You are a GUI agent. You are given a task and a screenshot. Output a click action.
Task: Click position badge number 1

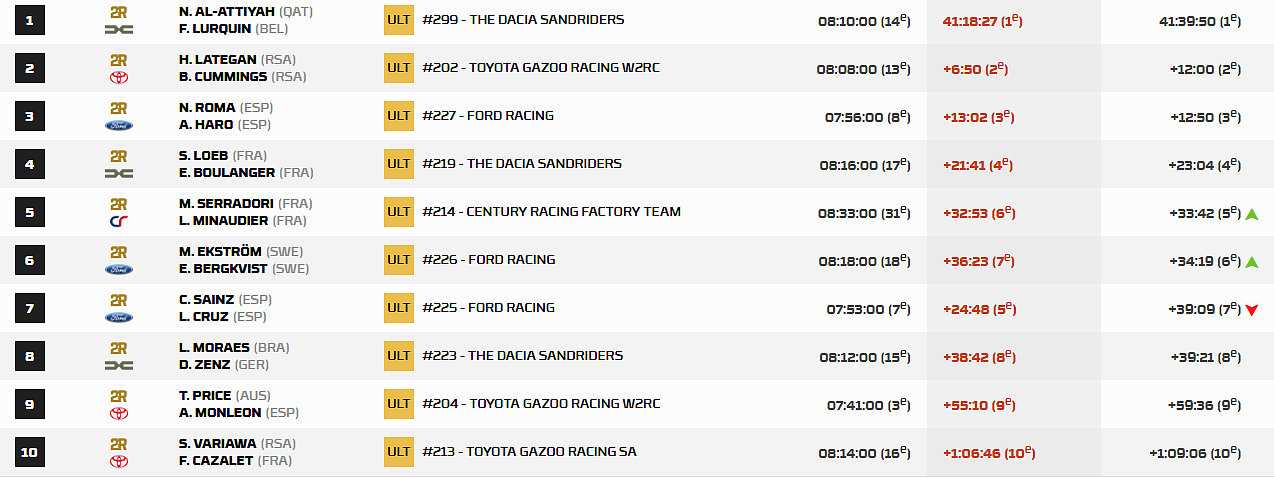(30, 20)
